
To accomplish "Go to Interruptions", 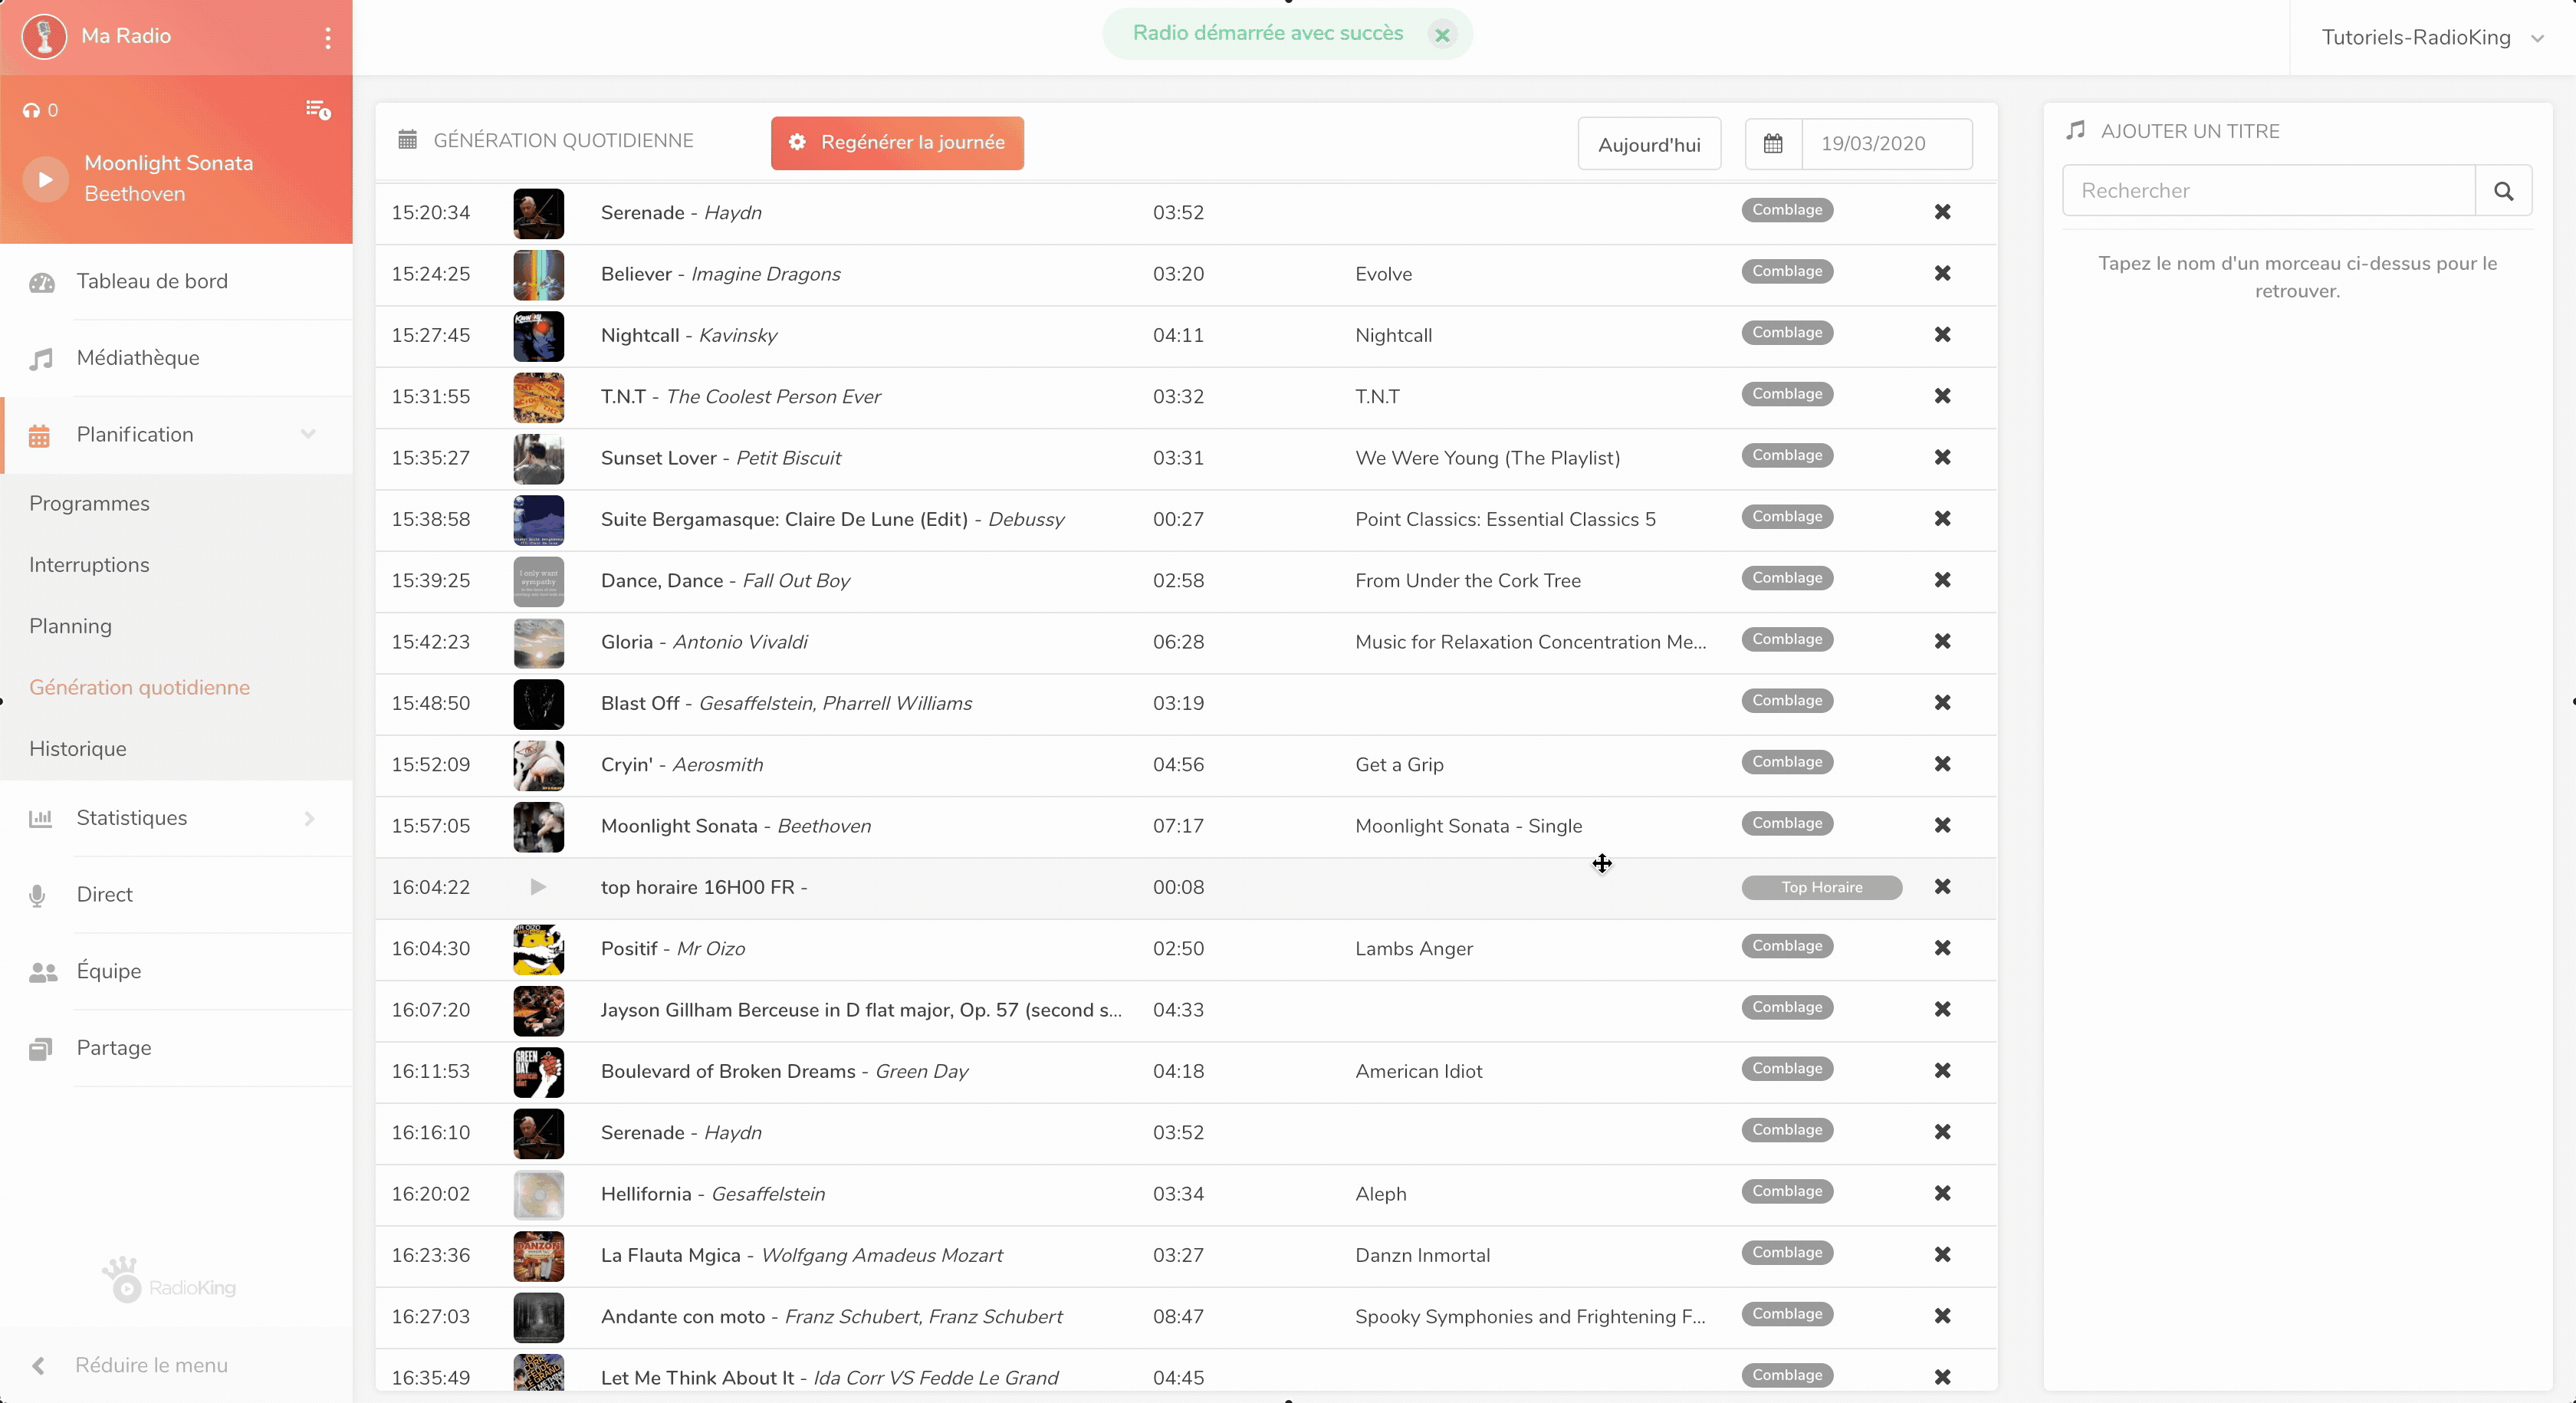I will (89, 565).
